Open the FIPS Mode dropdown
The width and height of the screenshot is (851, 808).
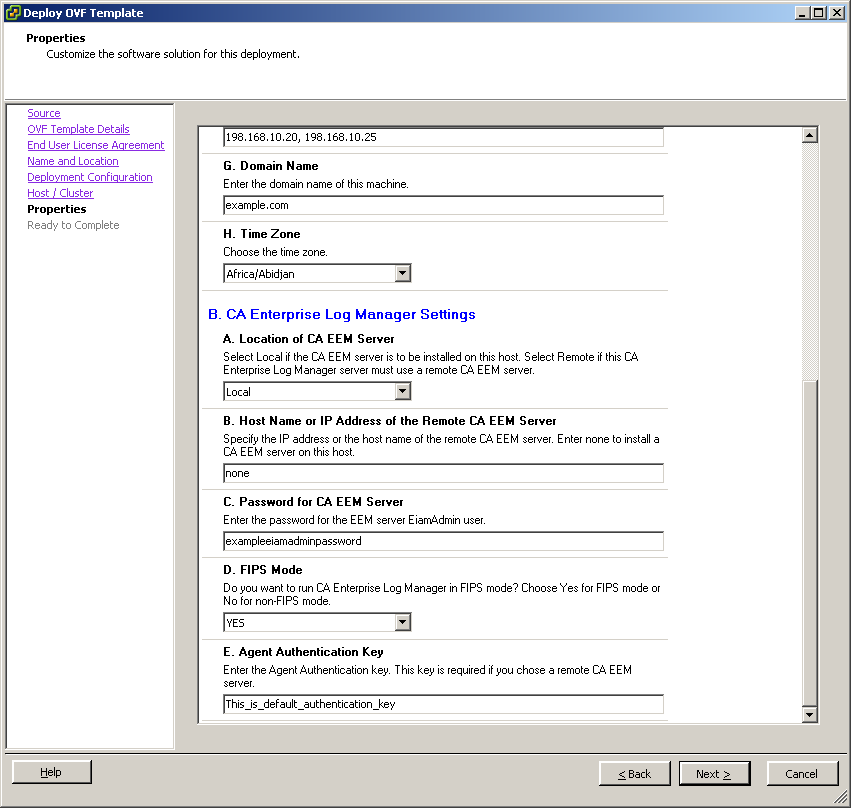(401, 621)
